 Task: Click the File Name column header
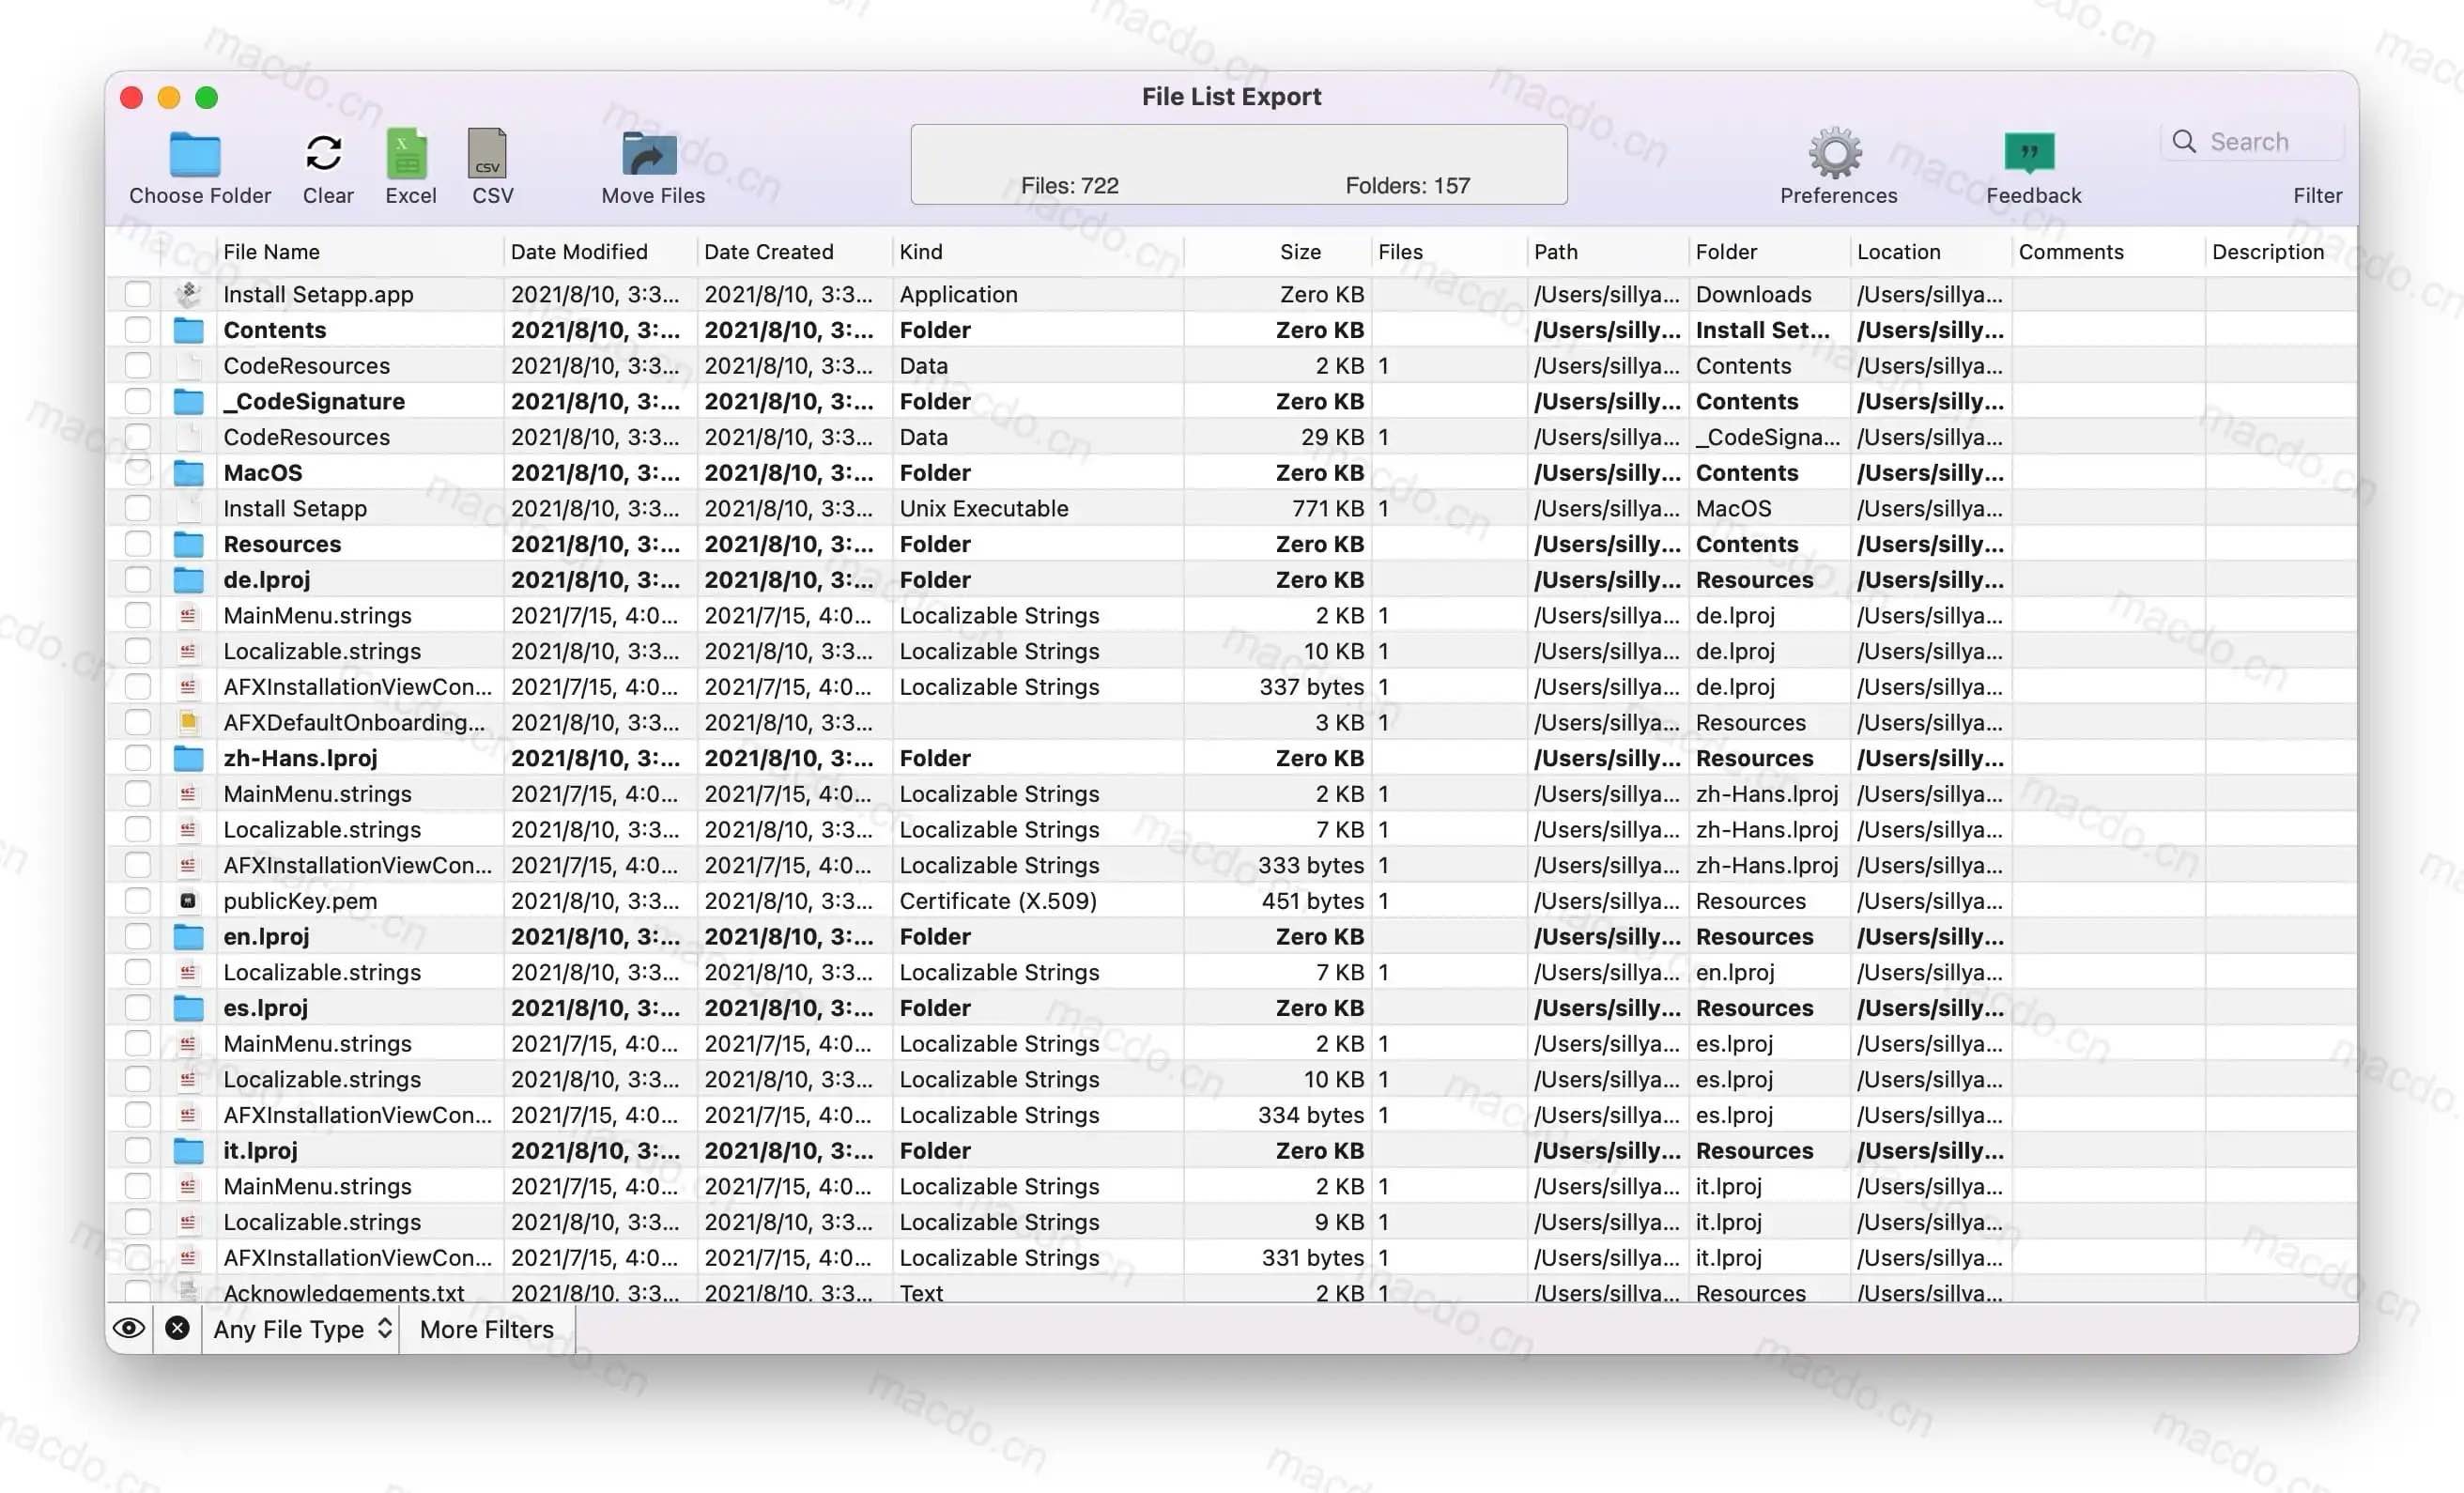(x=271, y=252)
